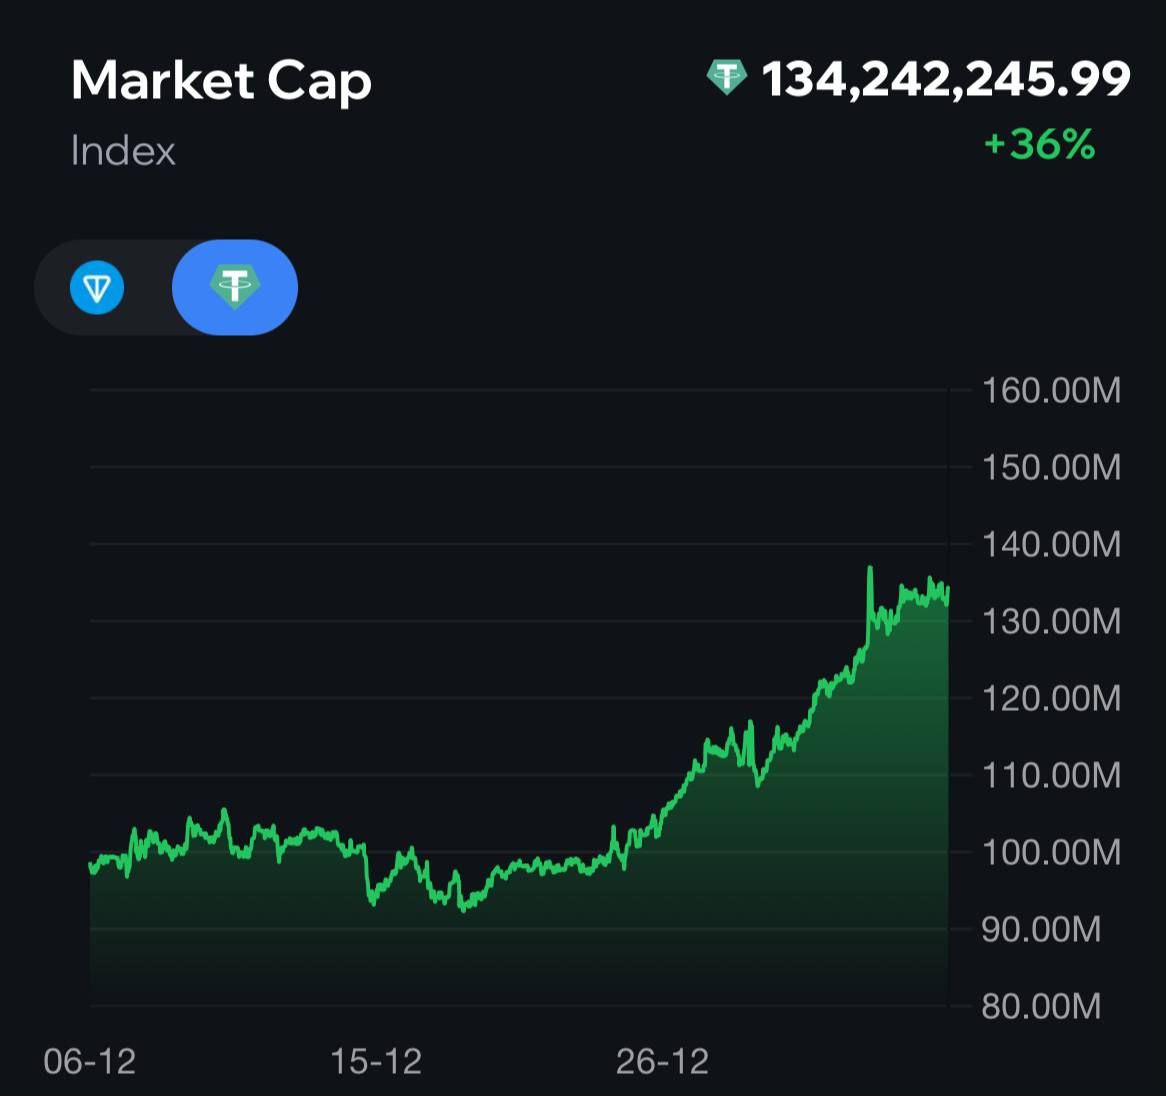Select the 15-12 date on the timeline
The height and width of the screenshot is (1096, 1166).
[376, 1061]
